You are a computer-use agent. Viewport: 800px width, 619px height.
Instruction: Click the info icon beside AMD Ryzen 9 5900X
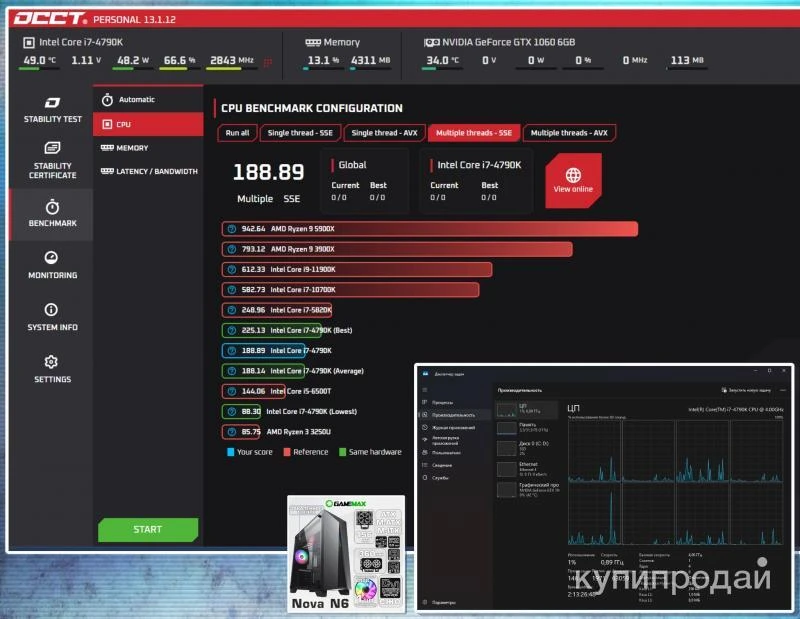pos(231,229)
